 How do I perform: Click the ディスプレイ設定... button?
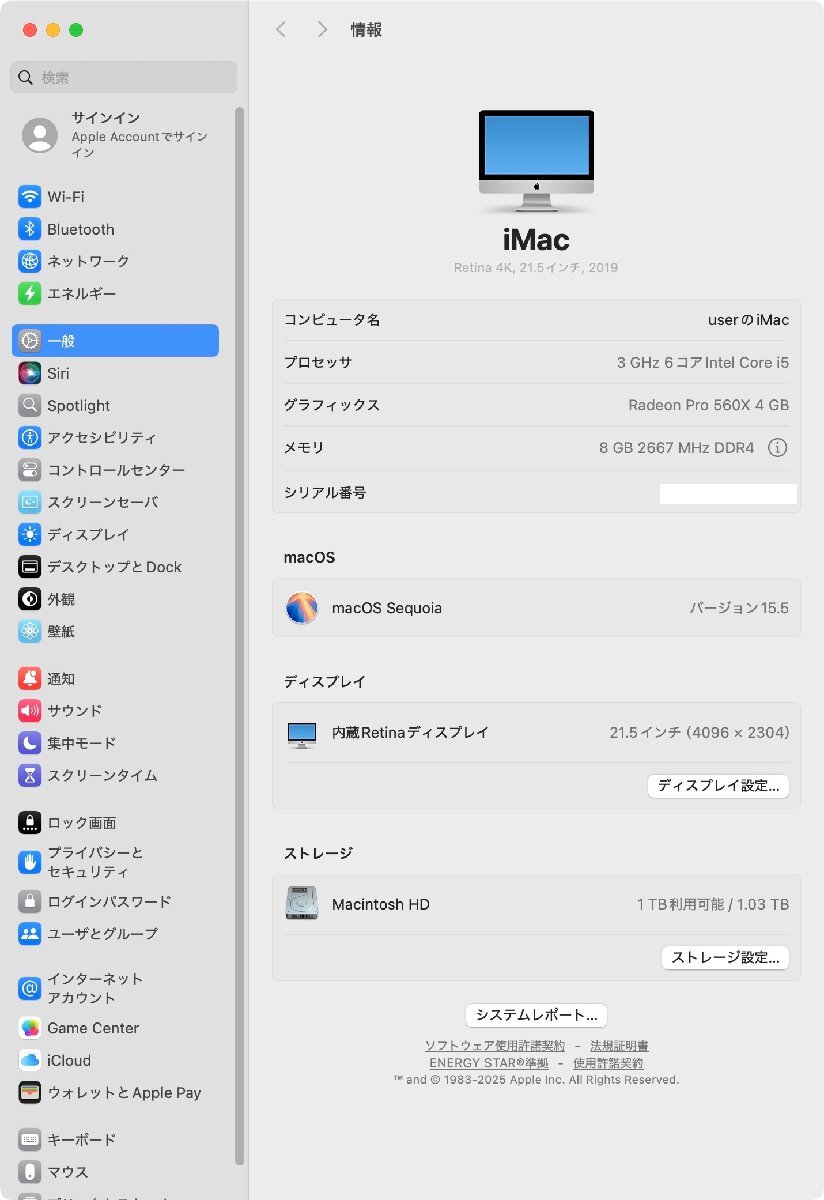coord(718,786)
